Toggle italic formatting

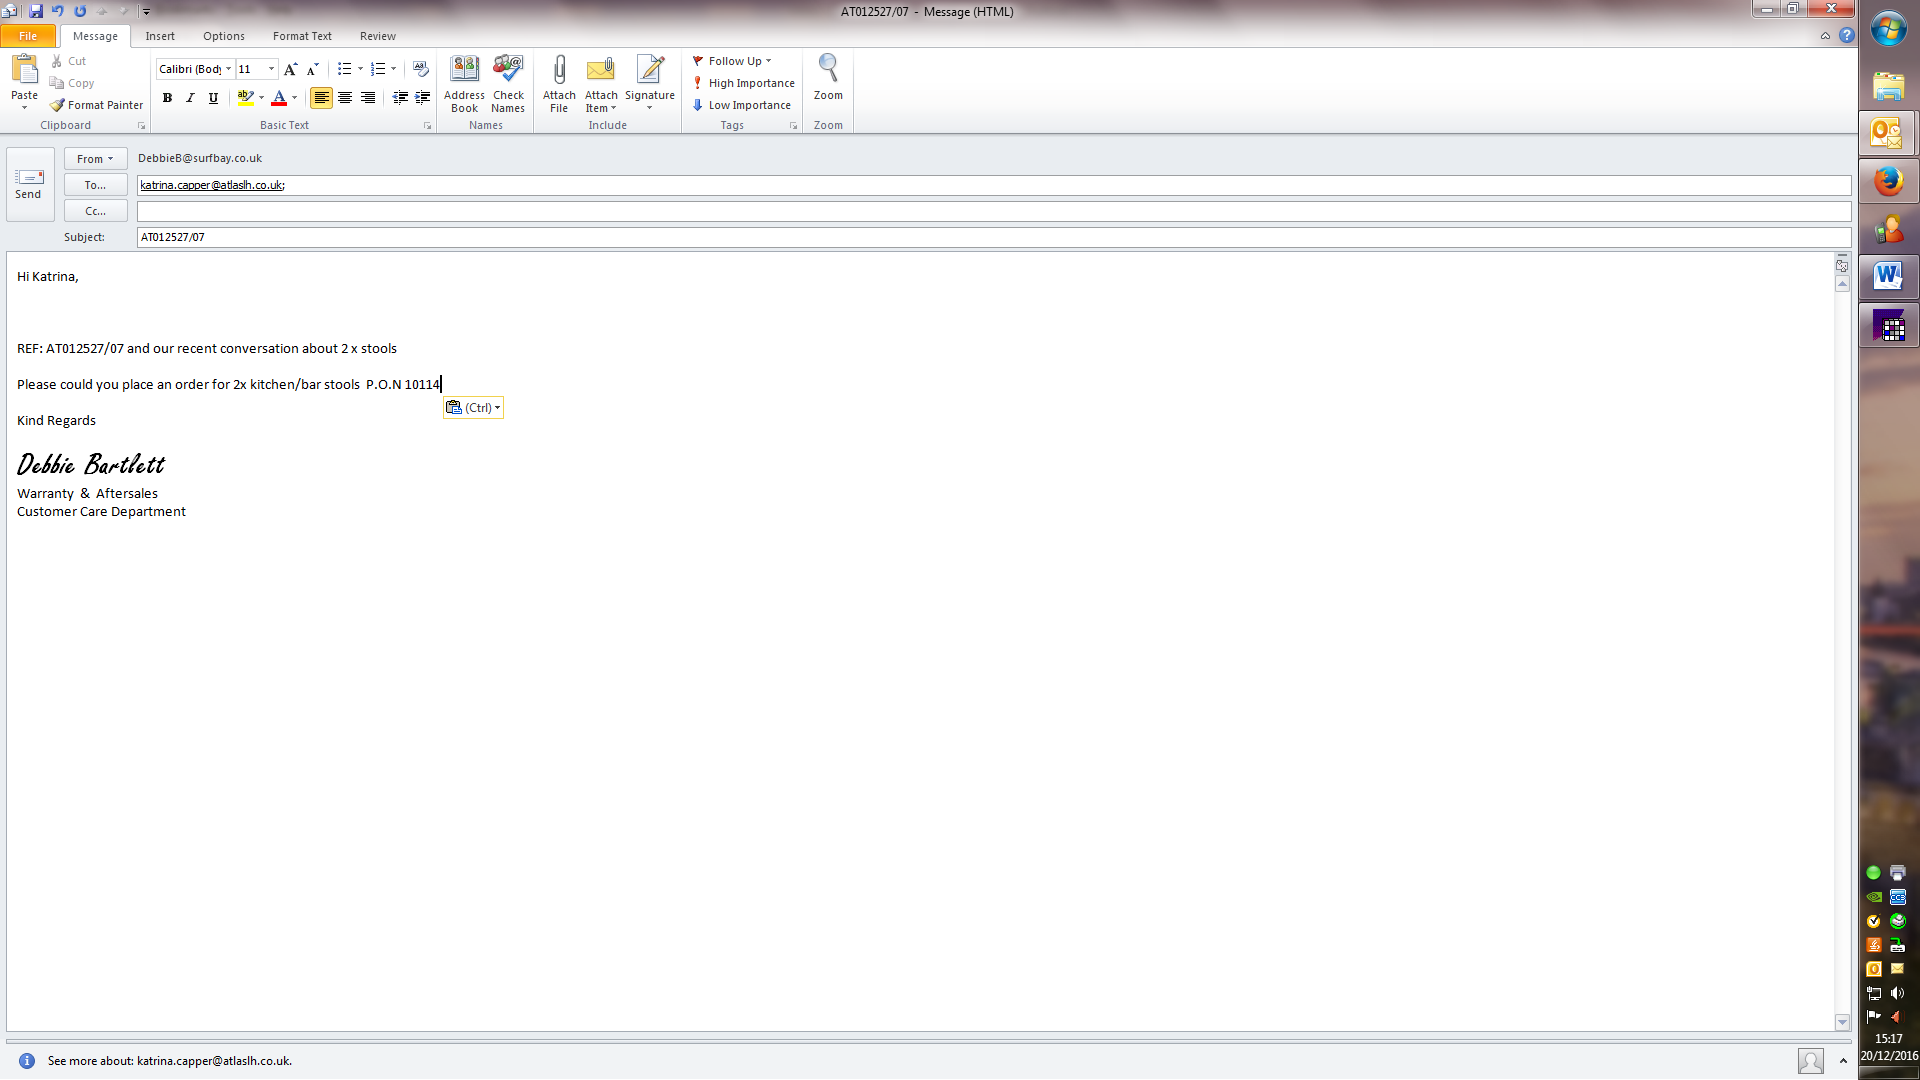(x=190, y=98)
